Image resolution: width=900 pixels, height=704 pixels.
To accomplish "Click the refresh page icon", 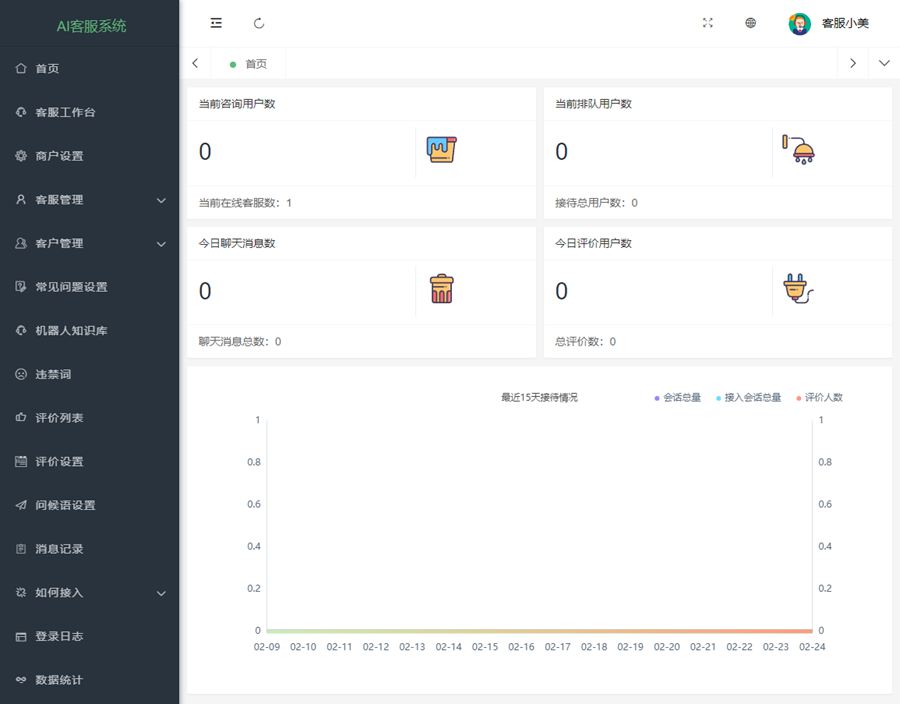I will pos(259,23).
